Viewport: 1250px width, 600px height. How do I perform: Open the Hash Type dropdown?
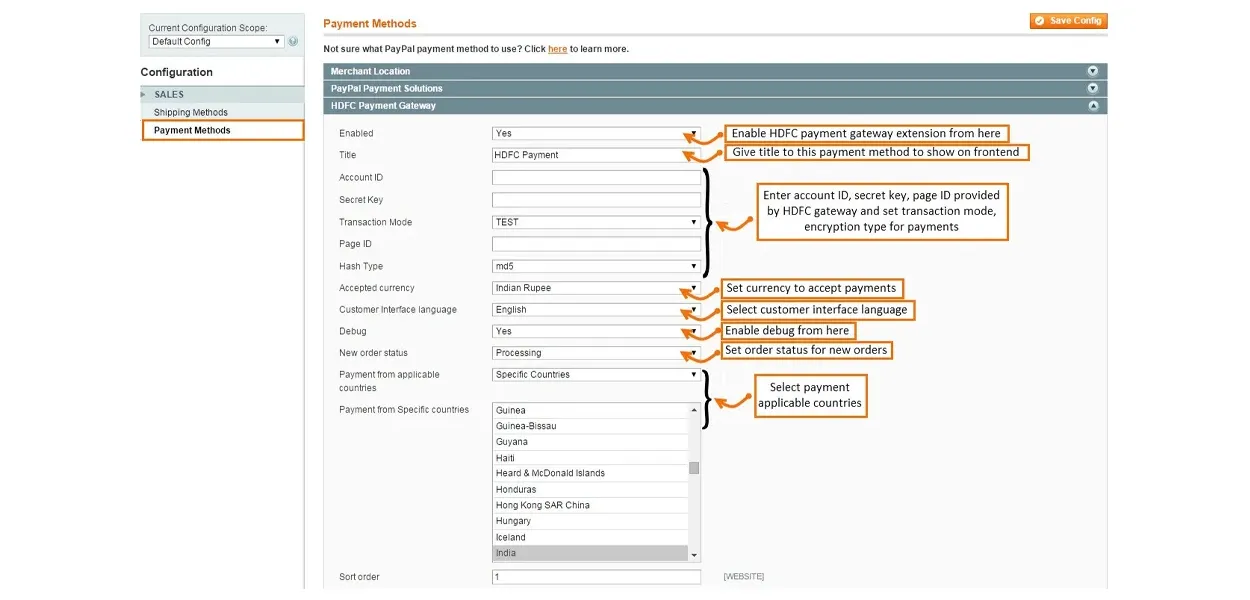596,266
